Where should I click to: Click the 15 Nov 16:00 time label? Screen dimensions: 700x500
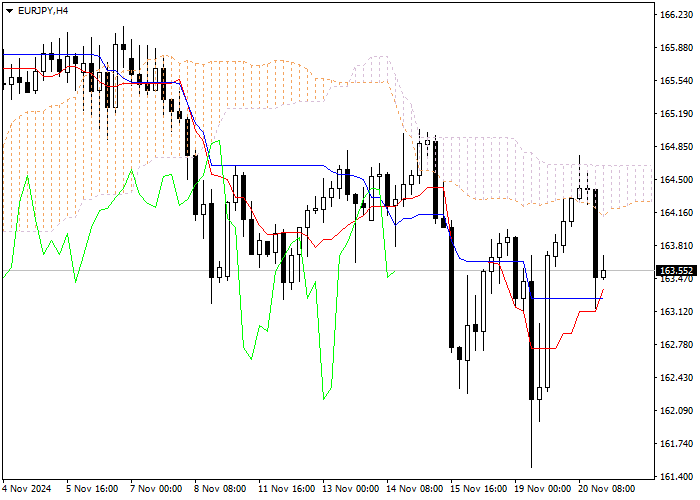479,489
